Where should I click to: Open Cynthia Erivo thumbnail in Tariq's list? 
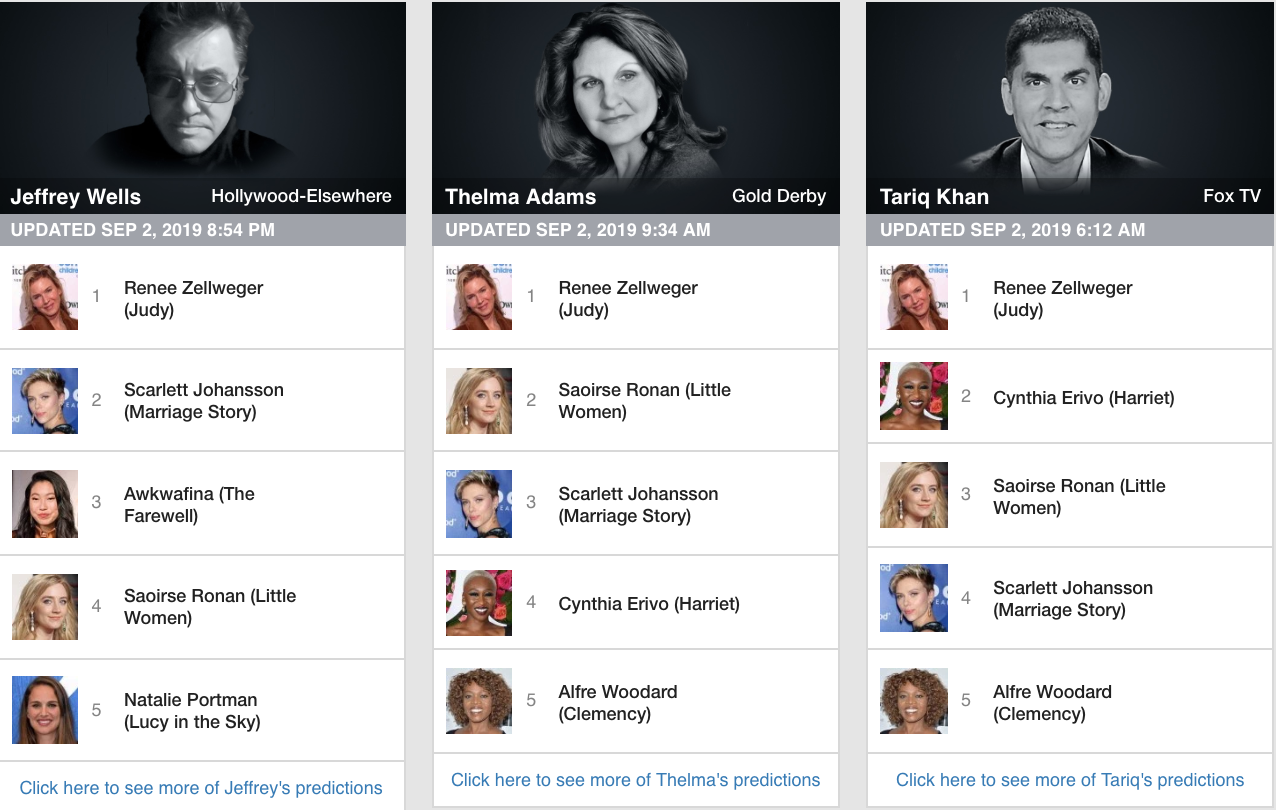tap(913, 396)
